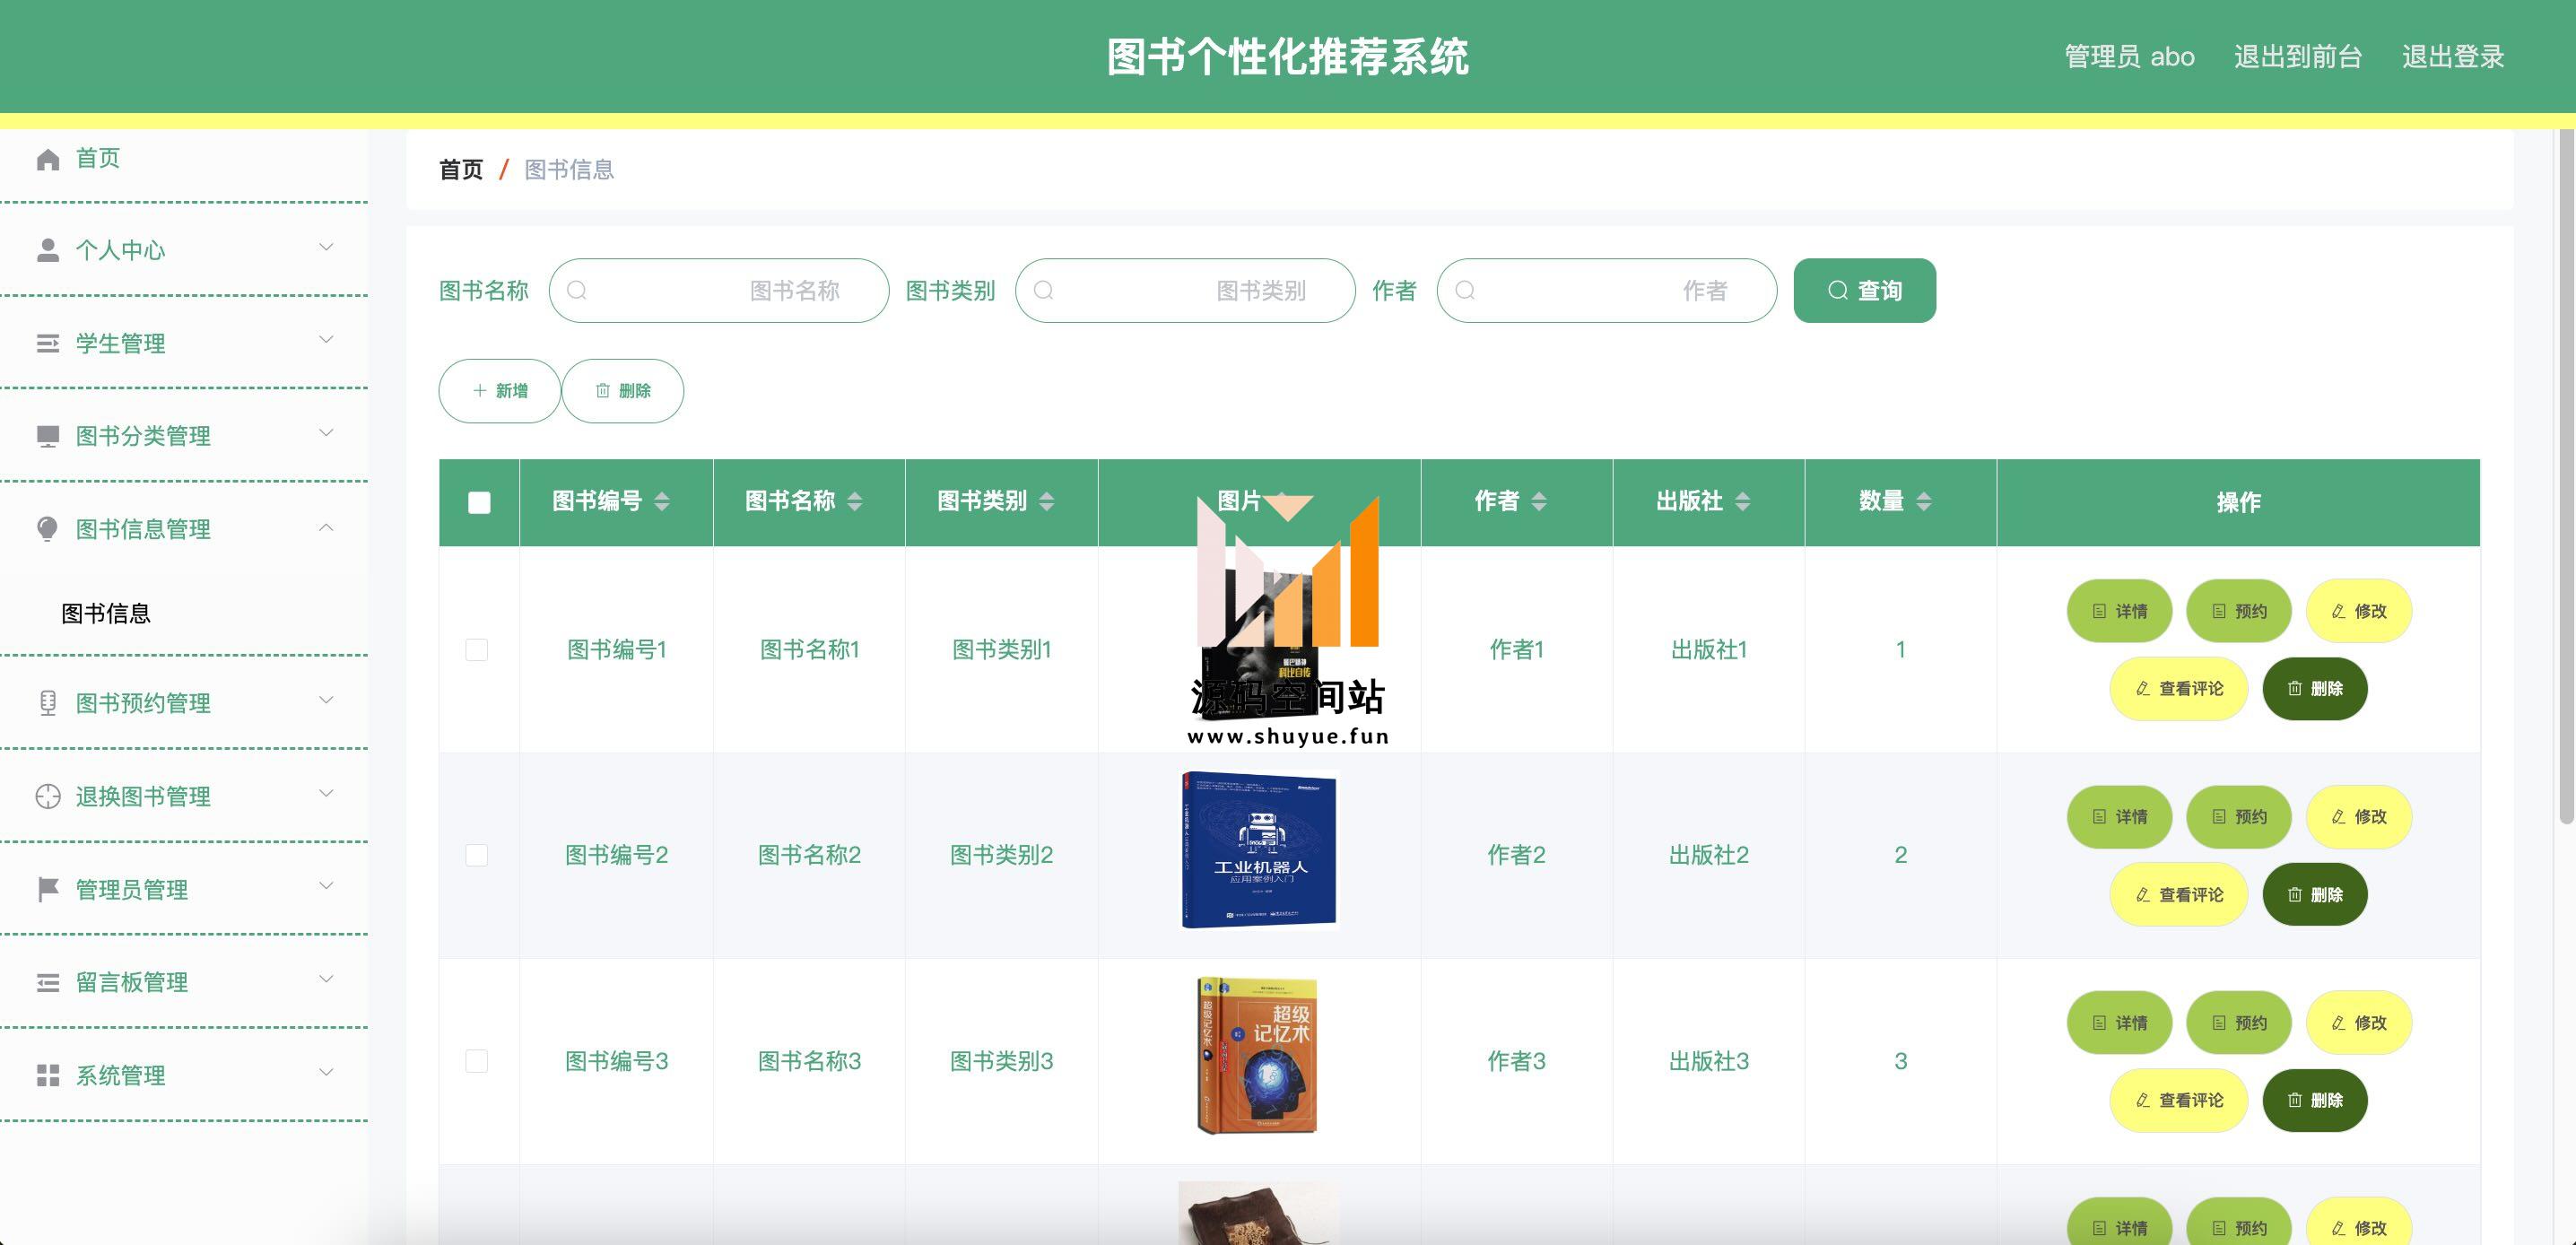The height and width of the screenshot is (1245, 2576).
Task: Click 详情 for 图书编号1 row
Action: [2119, 611]
